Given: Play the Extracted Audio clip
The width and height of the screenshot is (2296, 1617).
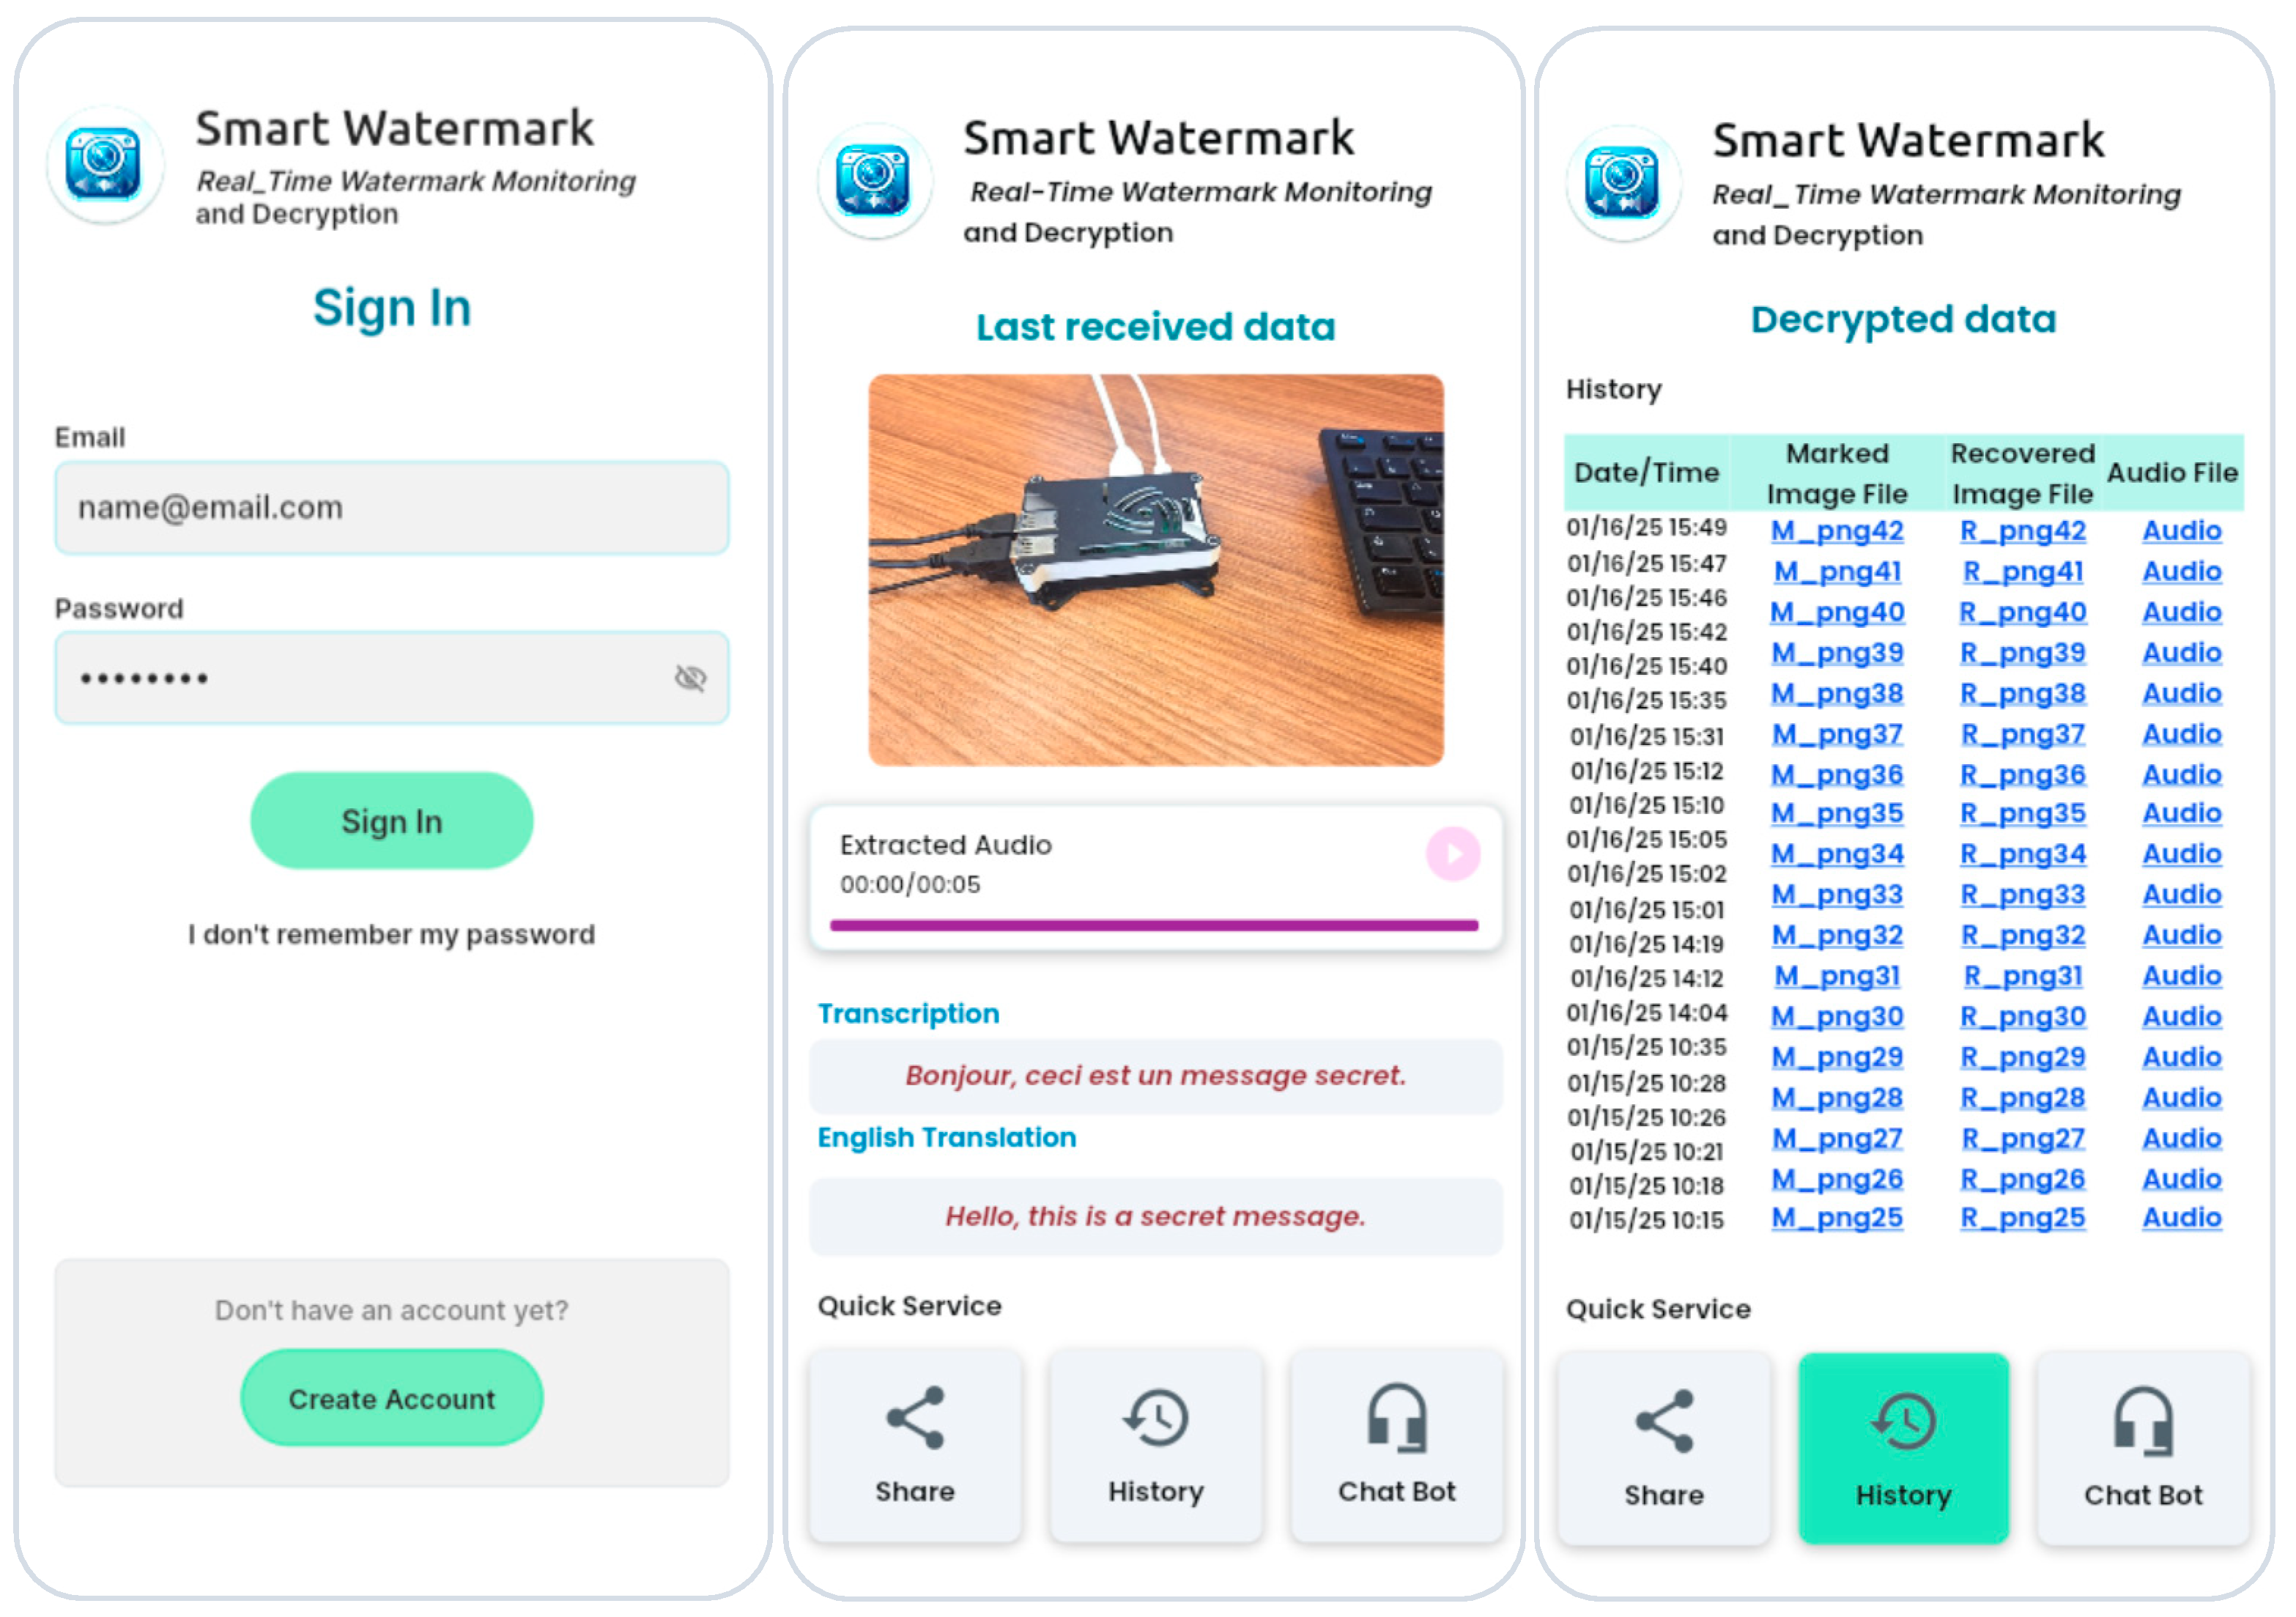Looking at the screenshot, I should [x=1452, y=854].
